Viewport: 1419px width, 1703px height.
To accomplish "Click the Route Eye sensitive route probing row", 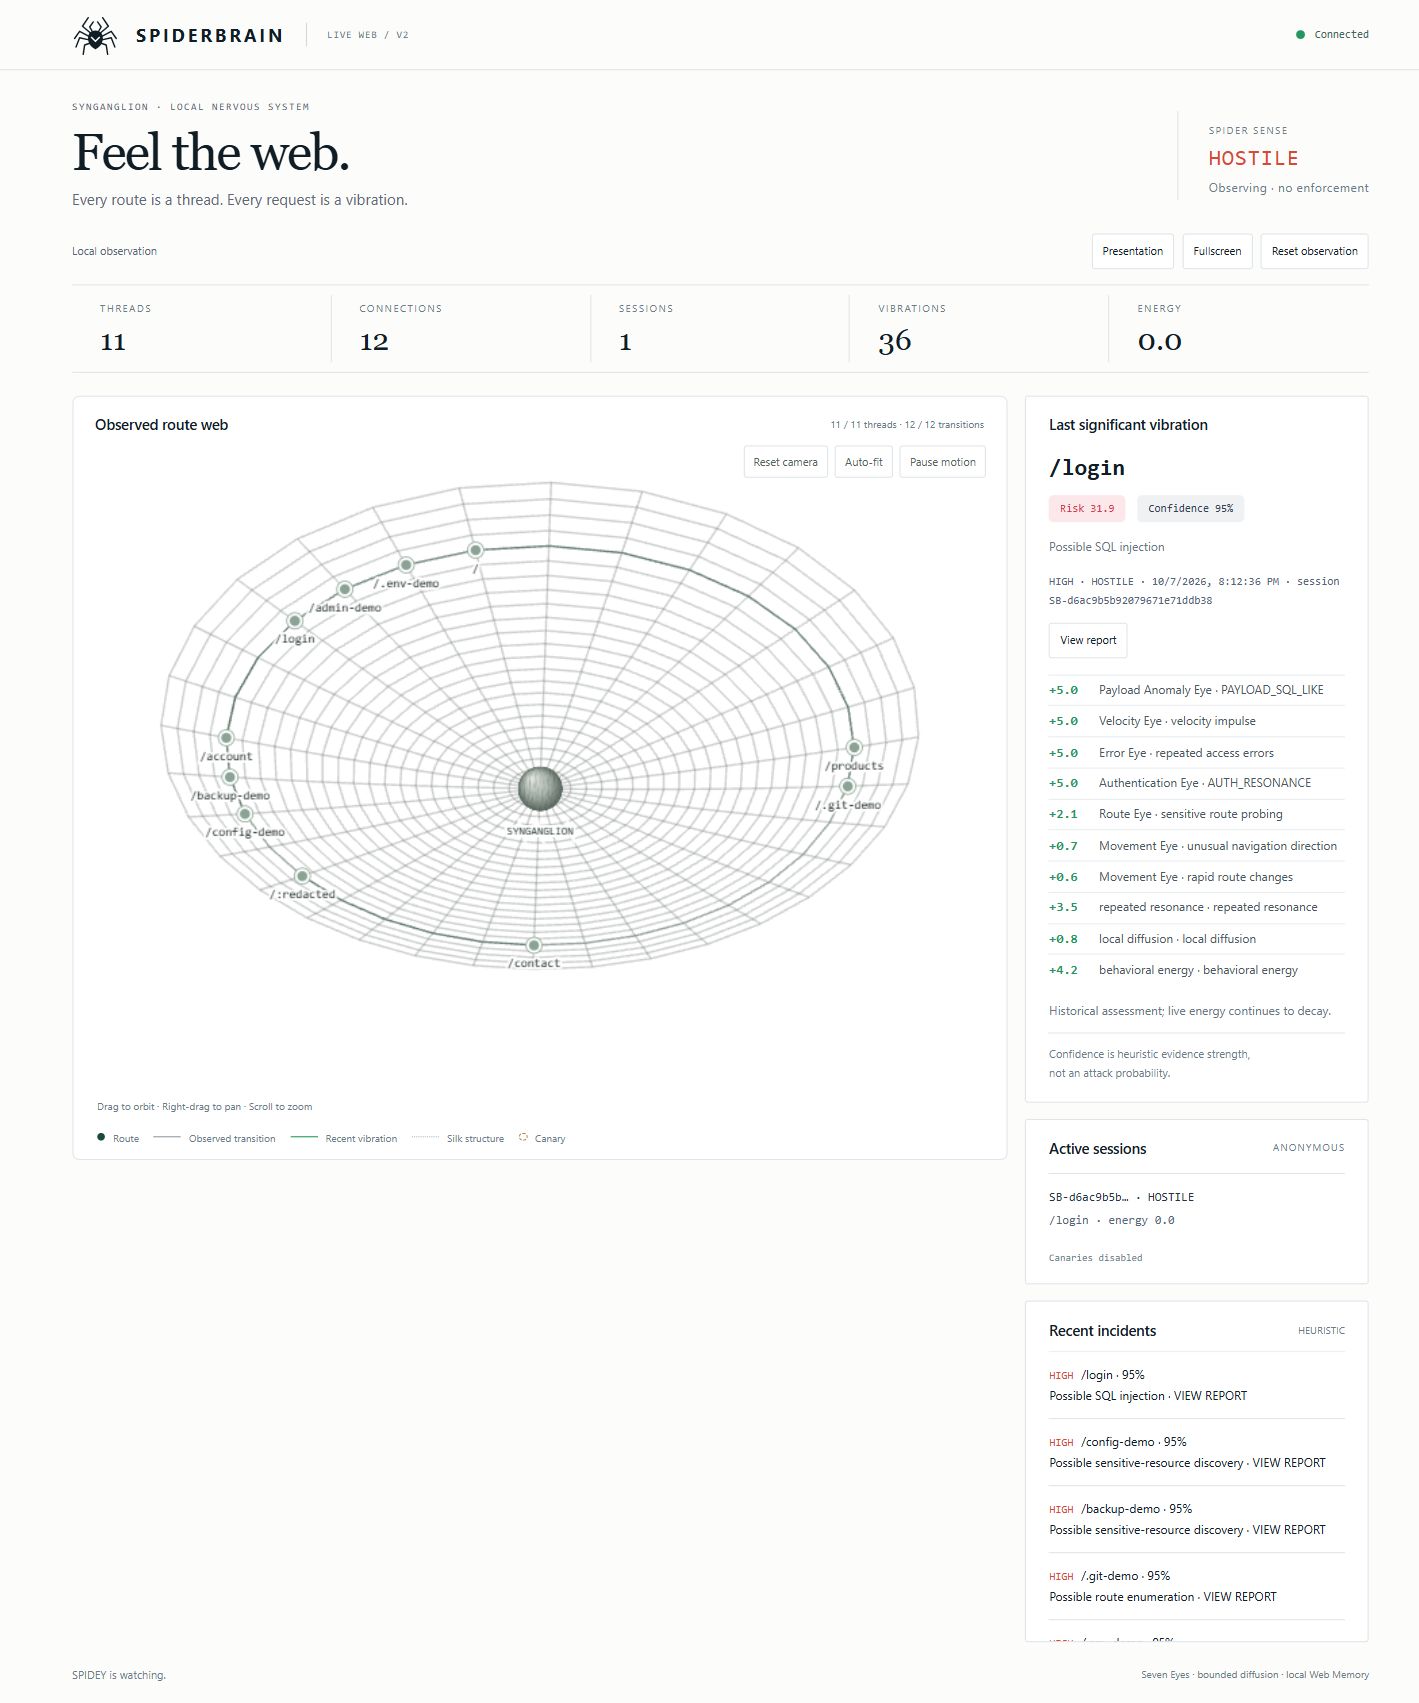I will click(x=1196, y=814).
